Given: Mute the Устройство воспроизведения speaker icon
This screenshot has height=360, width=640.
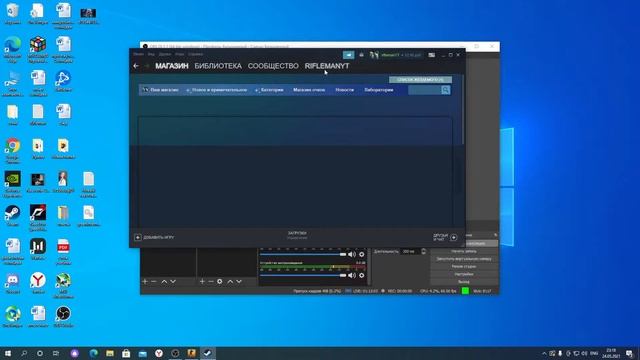Looking at the screenshot, I should pyautogui.click(x=352, y=276).
